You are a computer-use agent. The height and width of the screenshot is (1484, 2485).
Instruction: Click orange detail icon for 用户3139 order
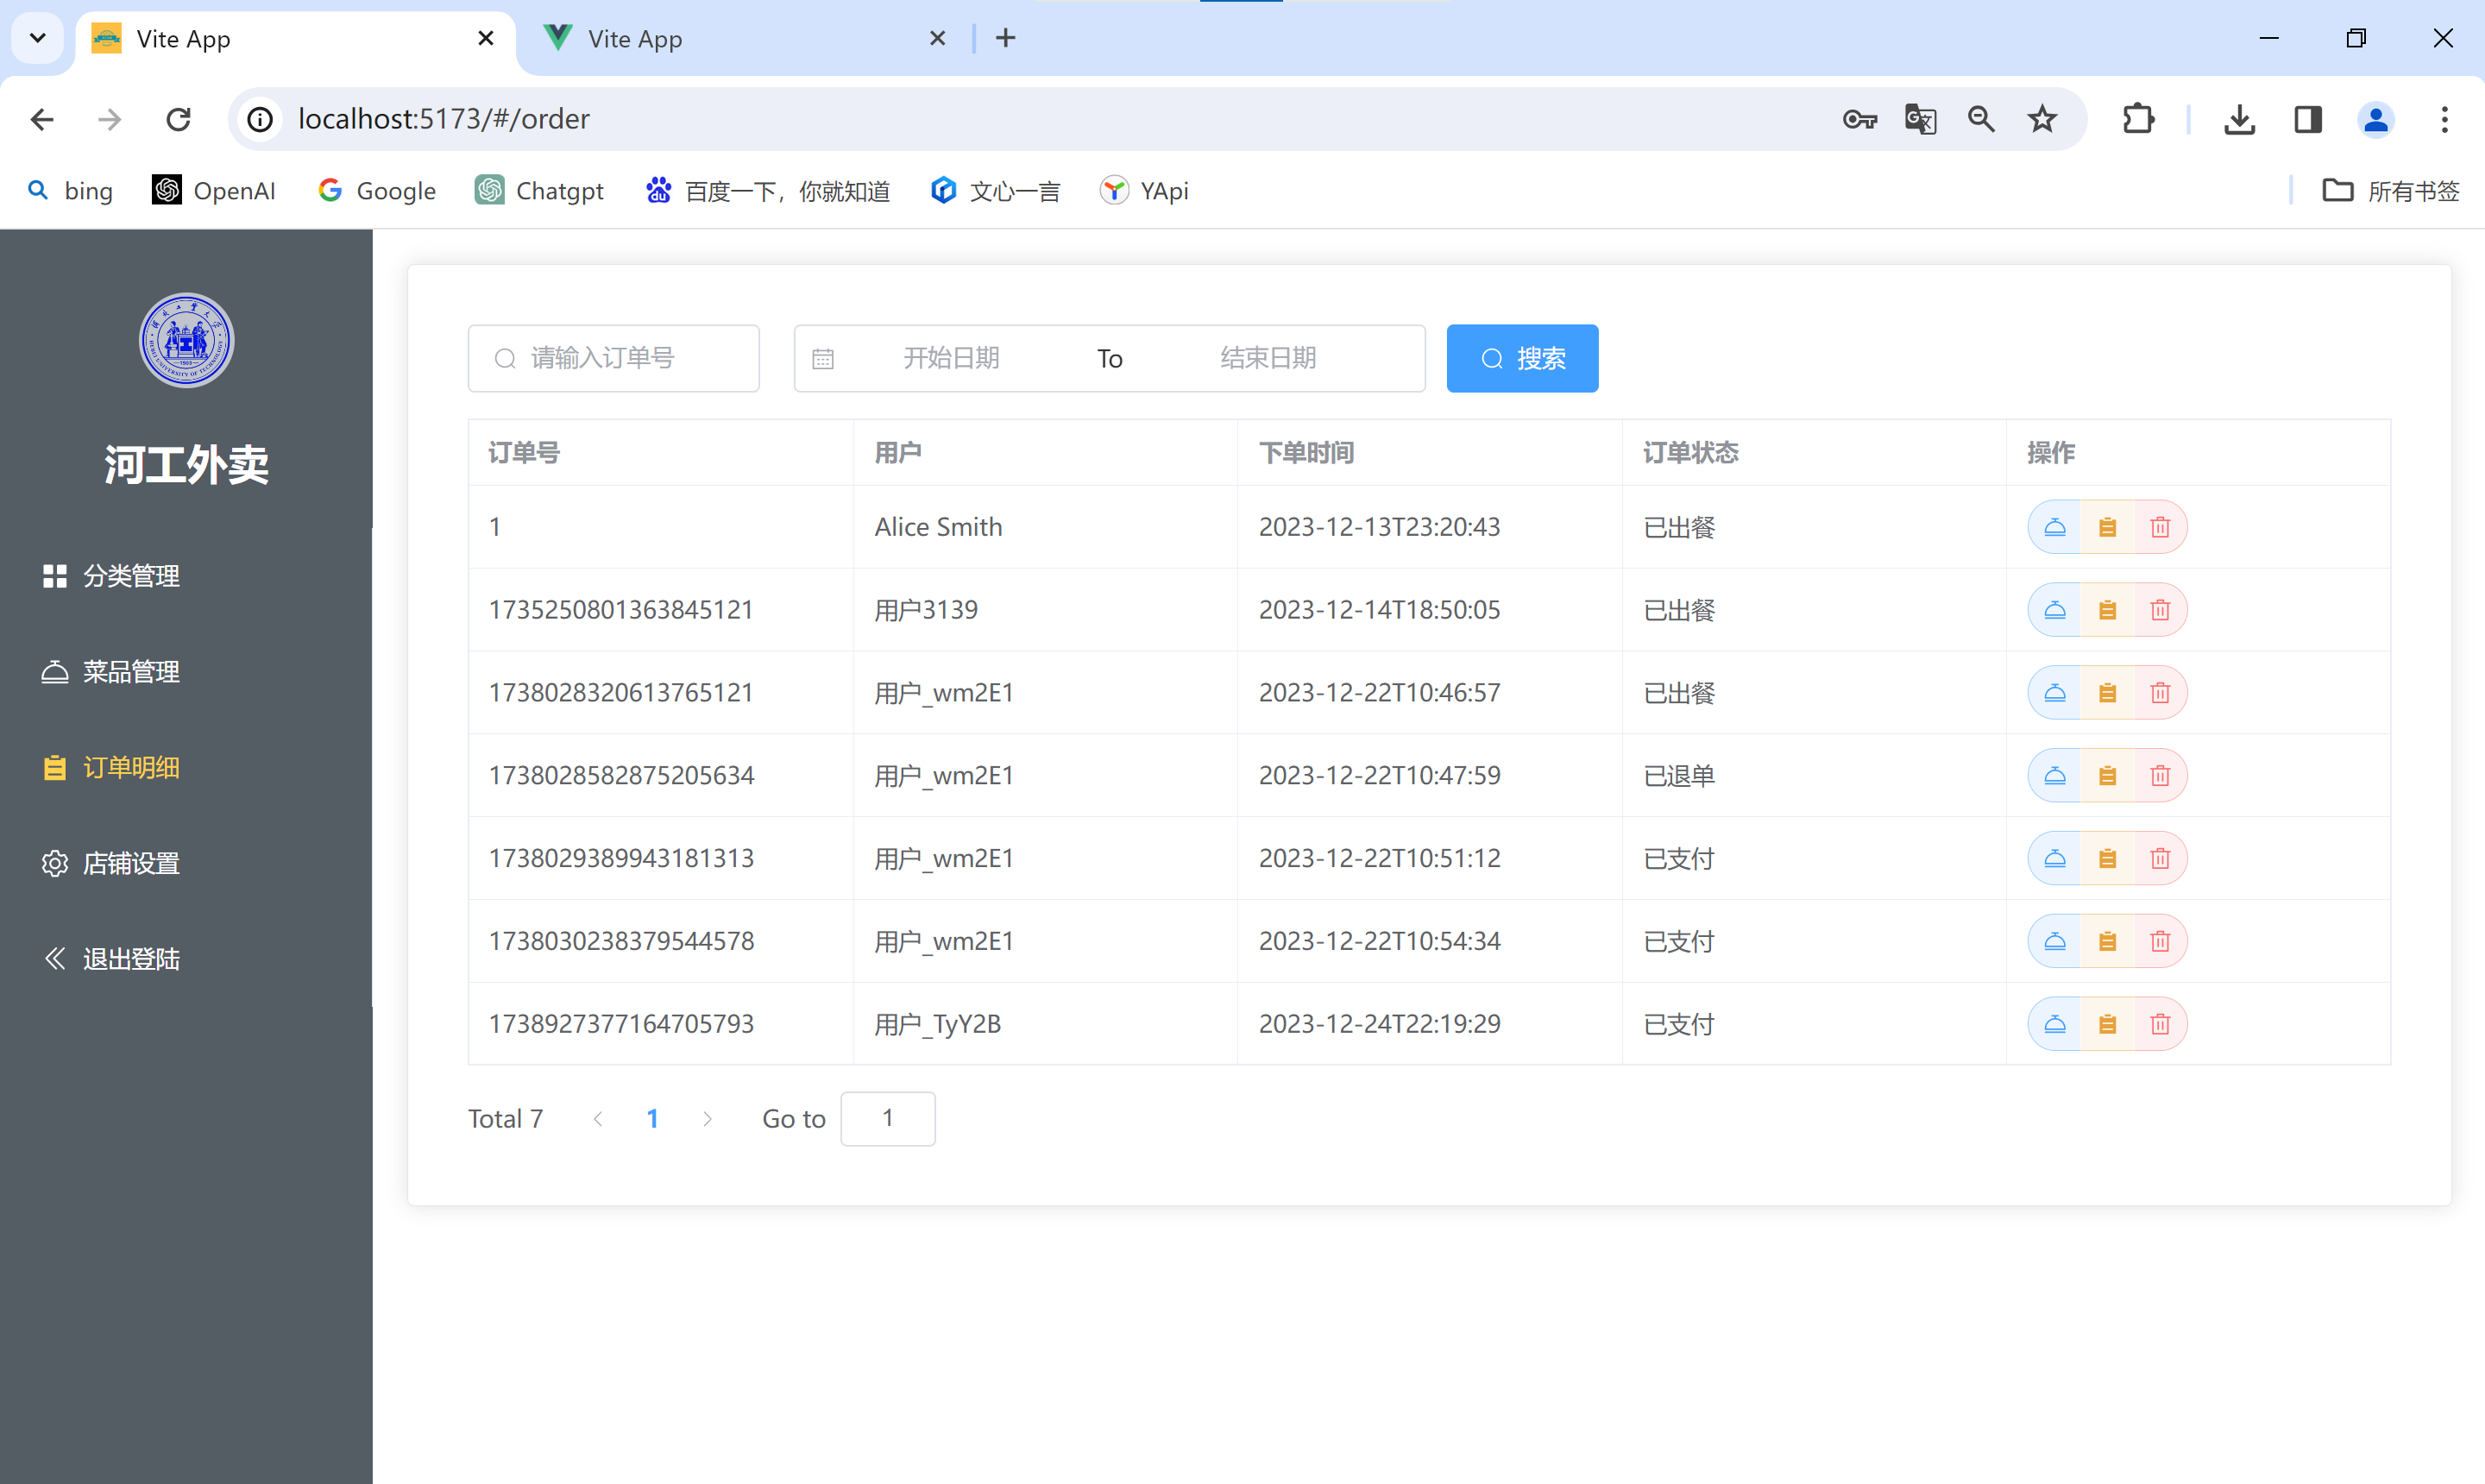coord(2107,610)
